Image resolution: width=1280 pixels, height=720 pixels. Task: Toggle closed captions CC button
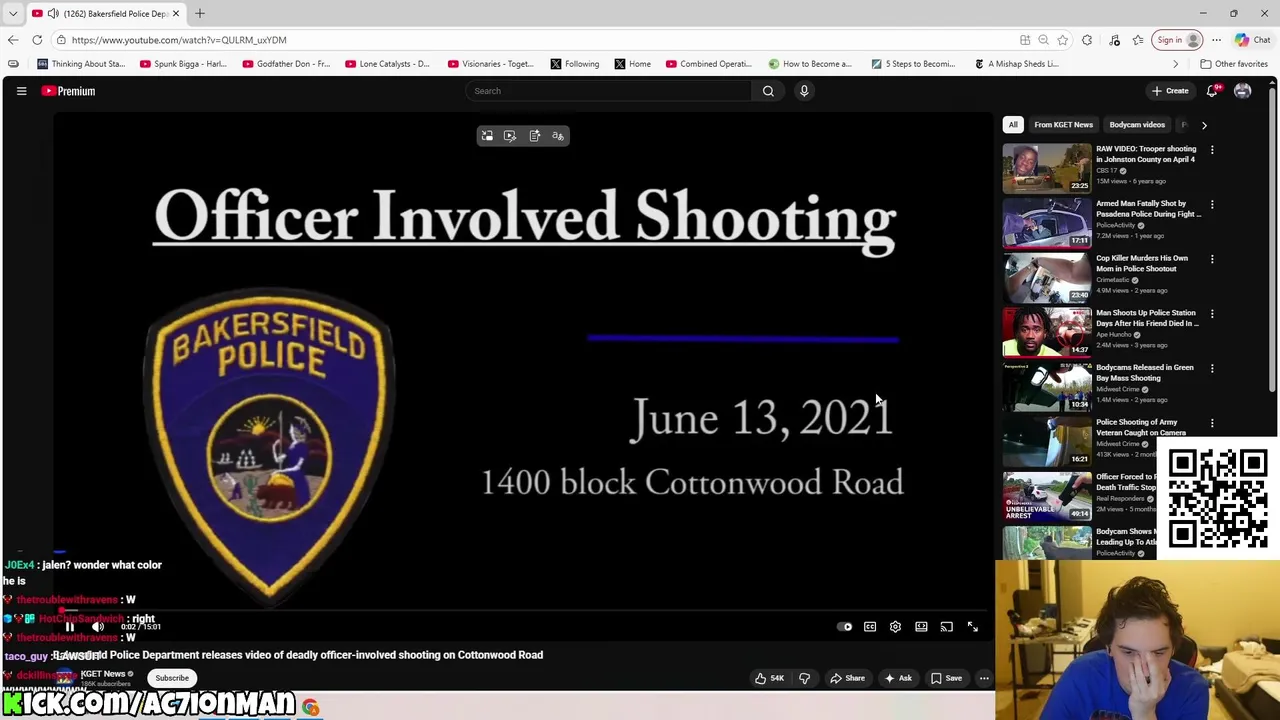coord(870,627)
